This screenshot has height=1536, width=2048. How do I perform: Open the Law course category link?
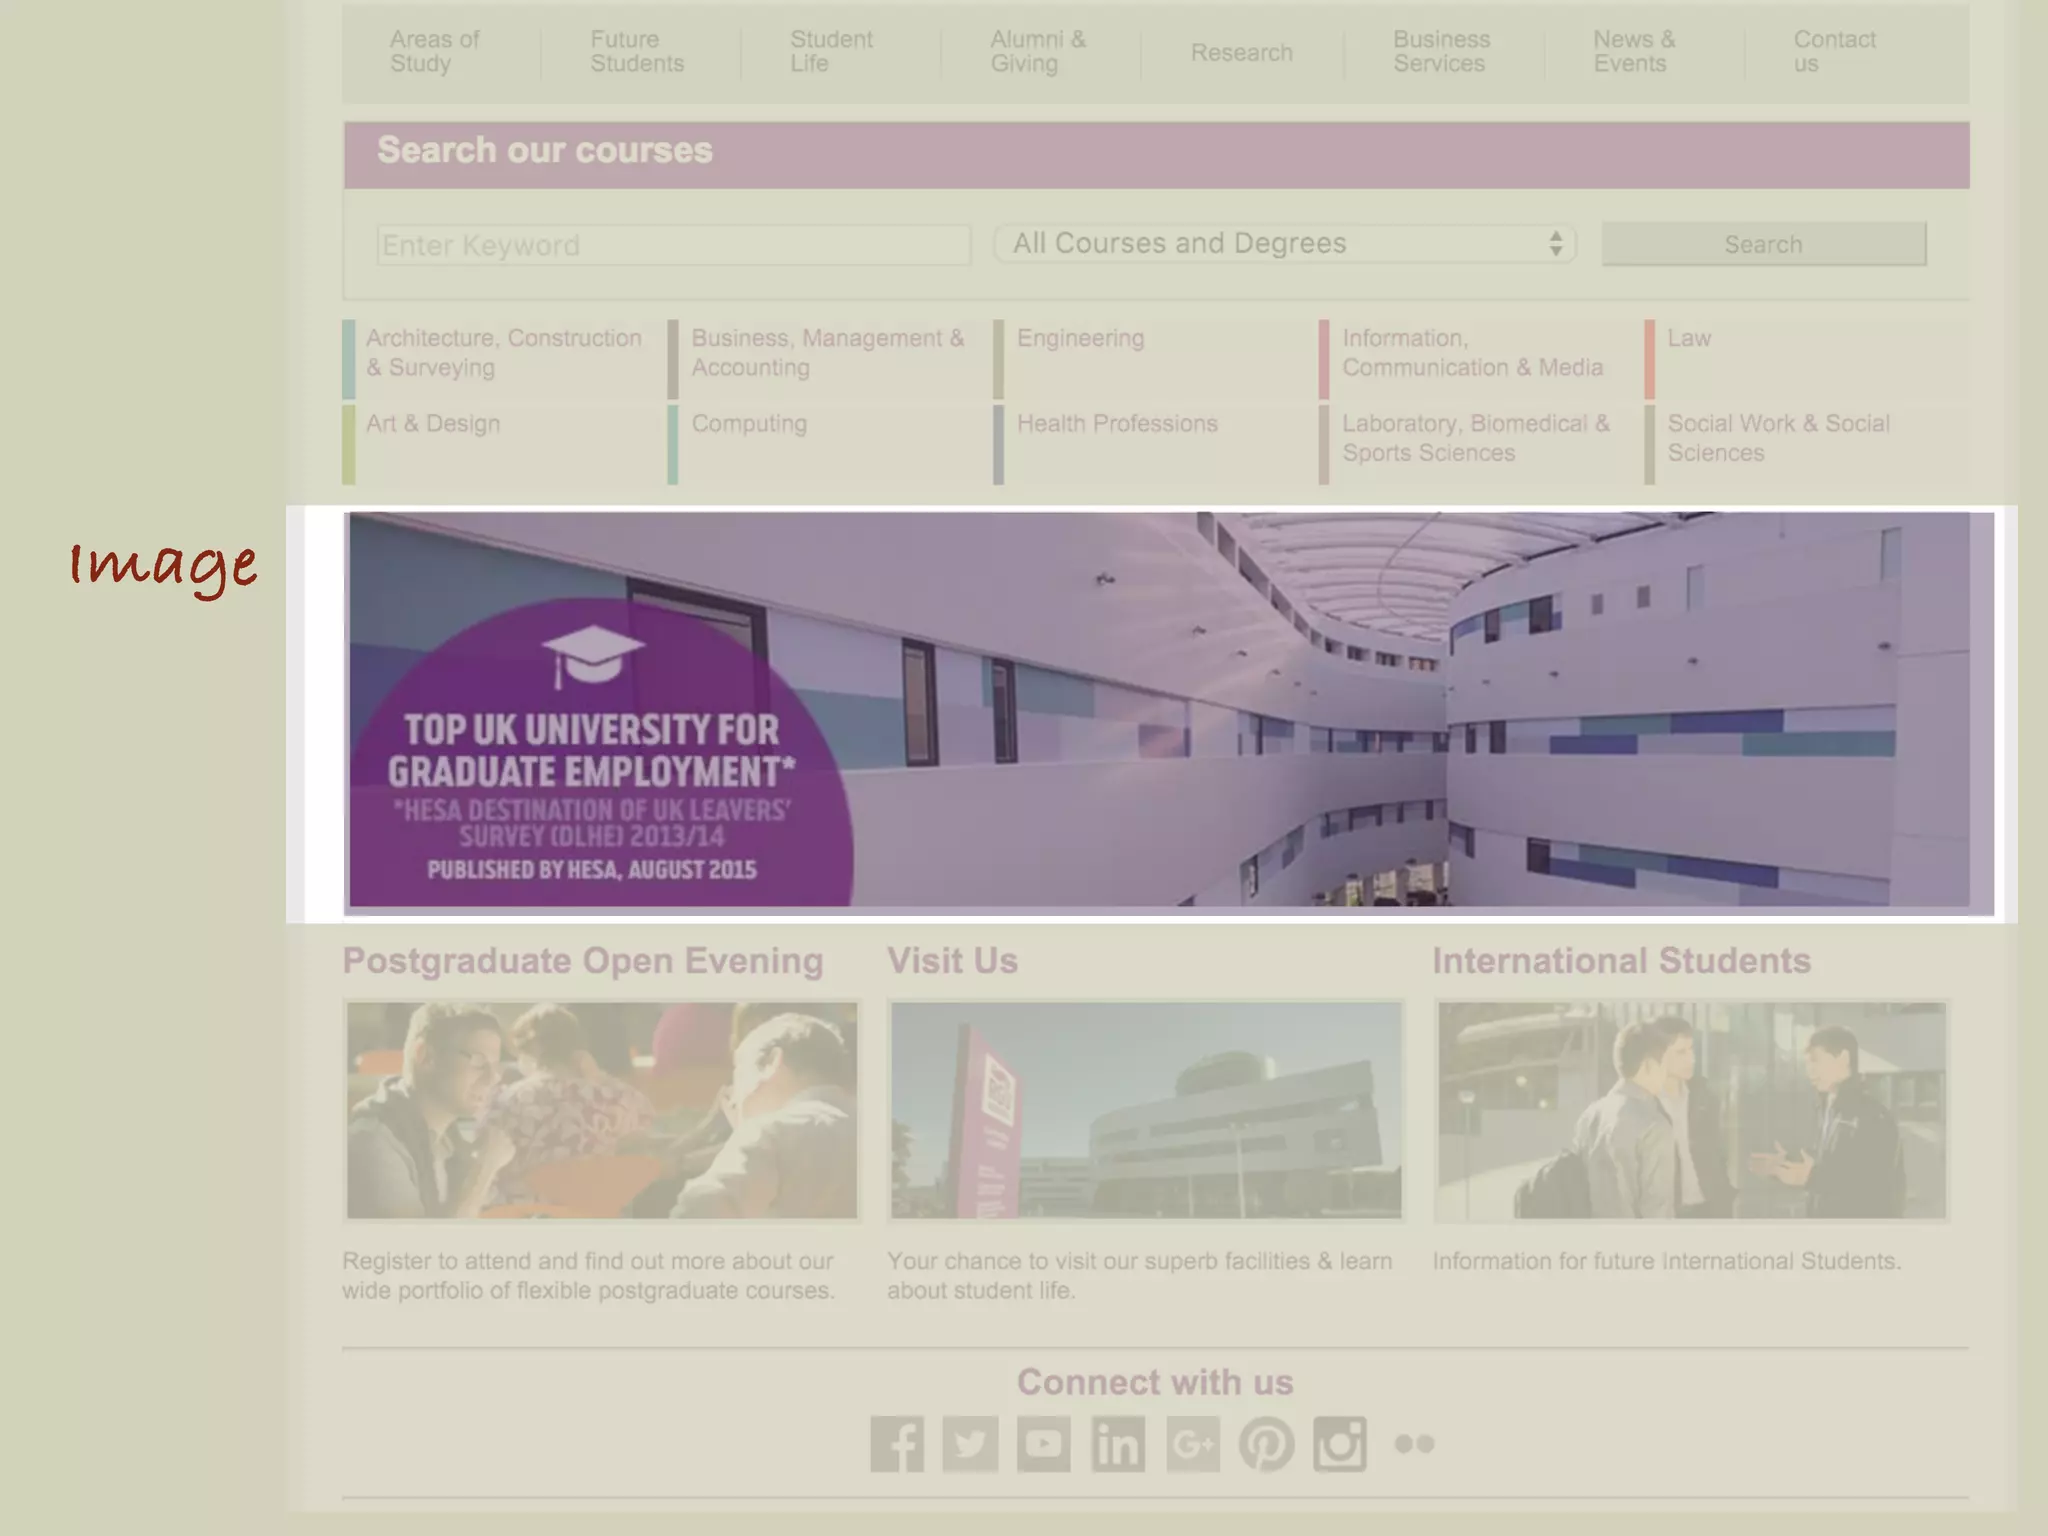coord(1689,338)
